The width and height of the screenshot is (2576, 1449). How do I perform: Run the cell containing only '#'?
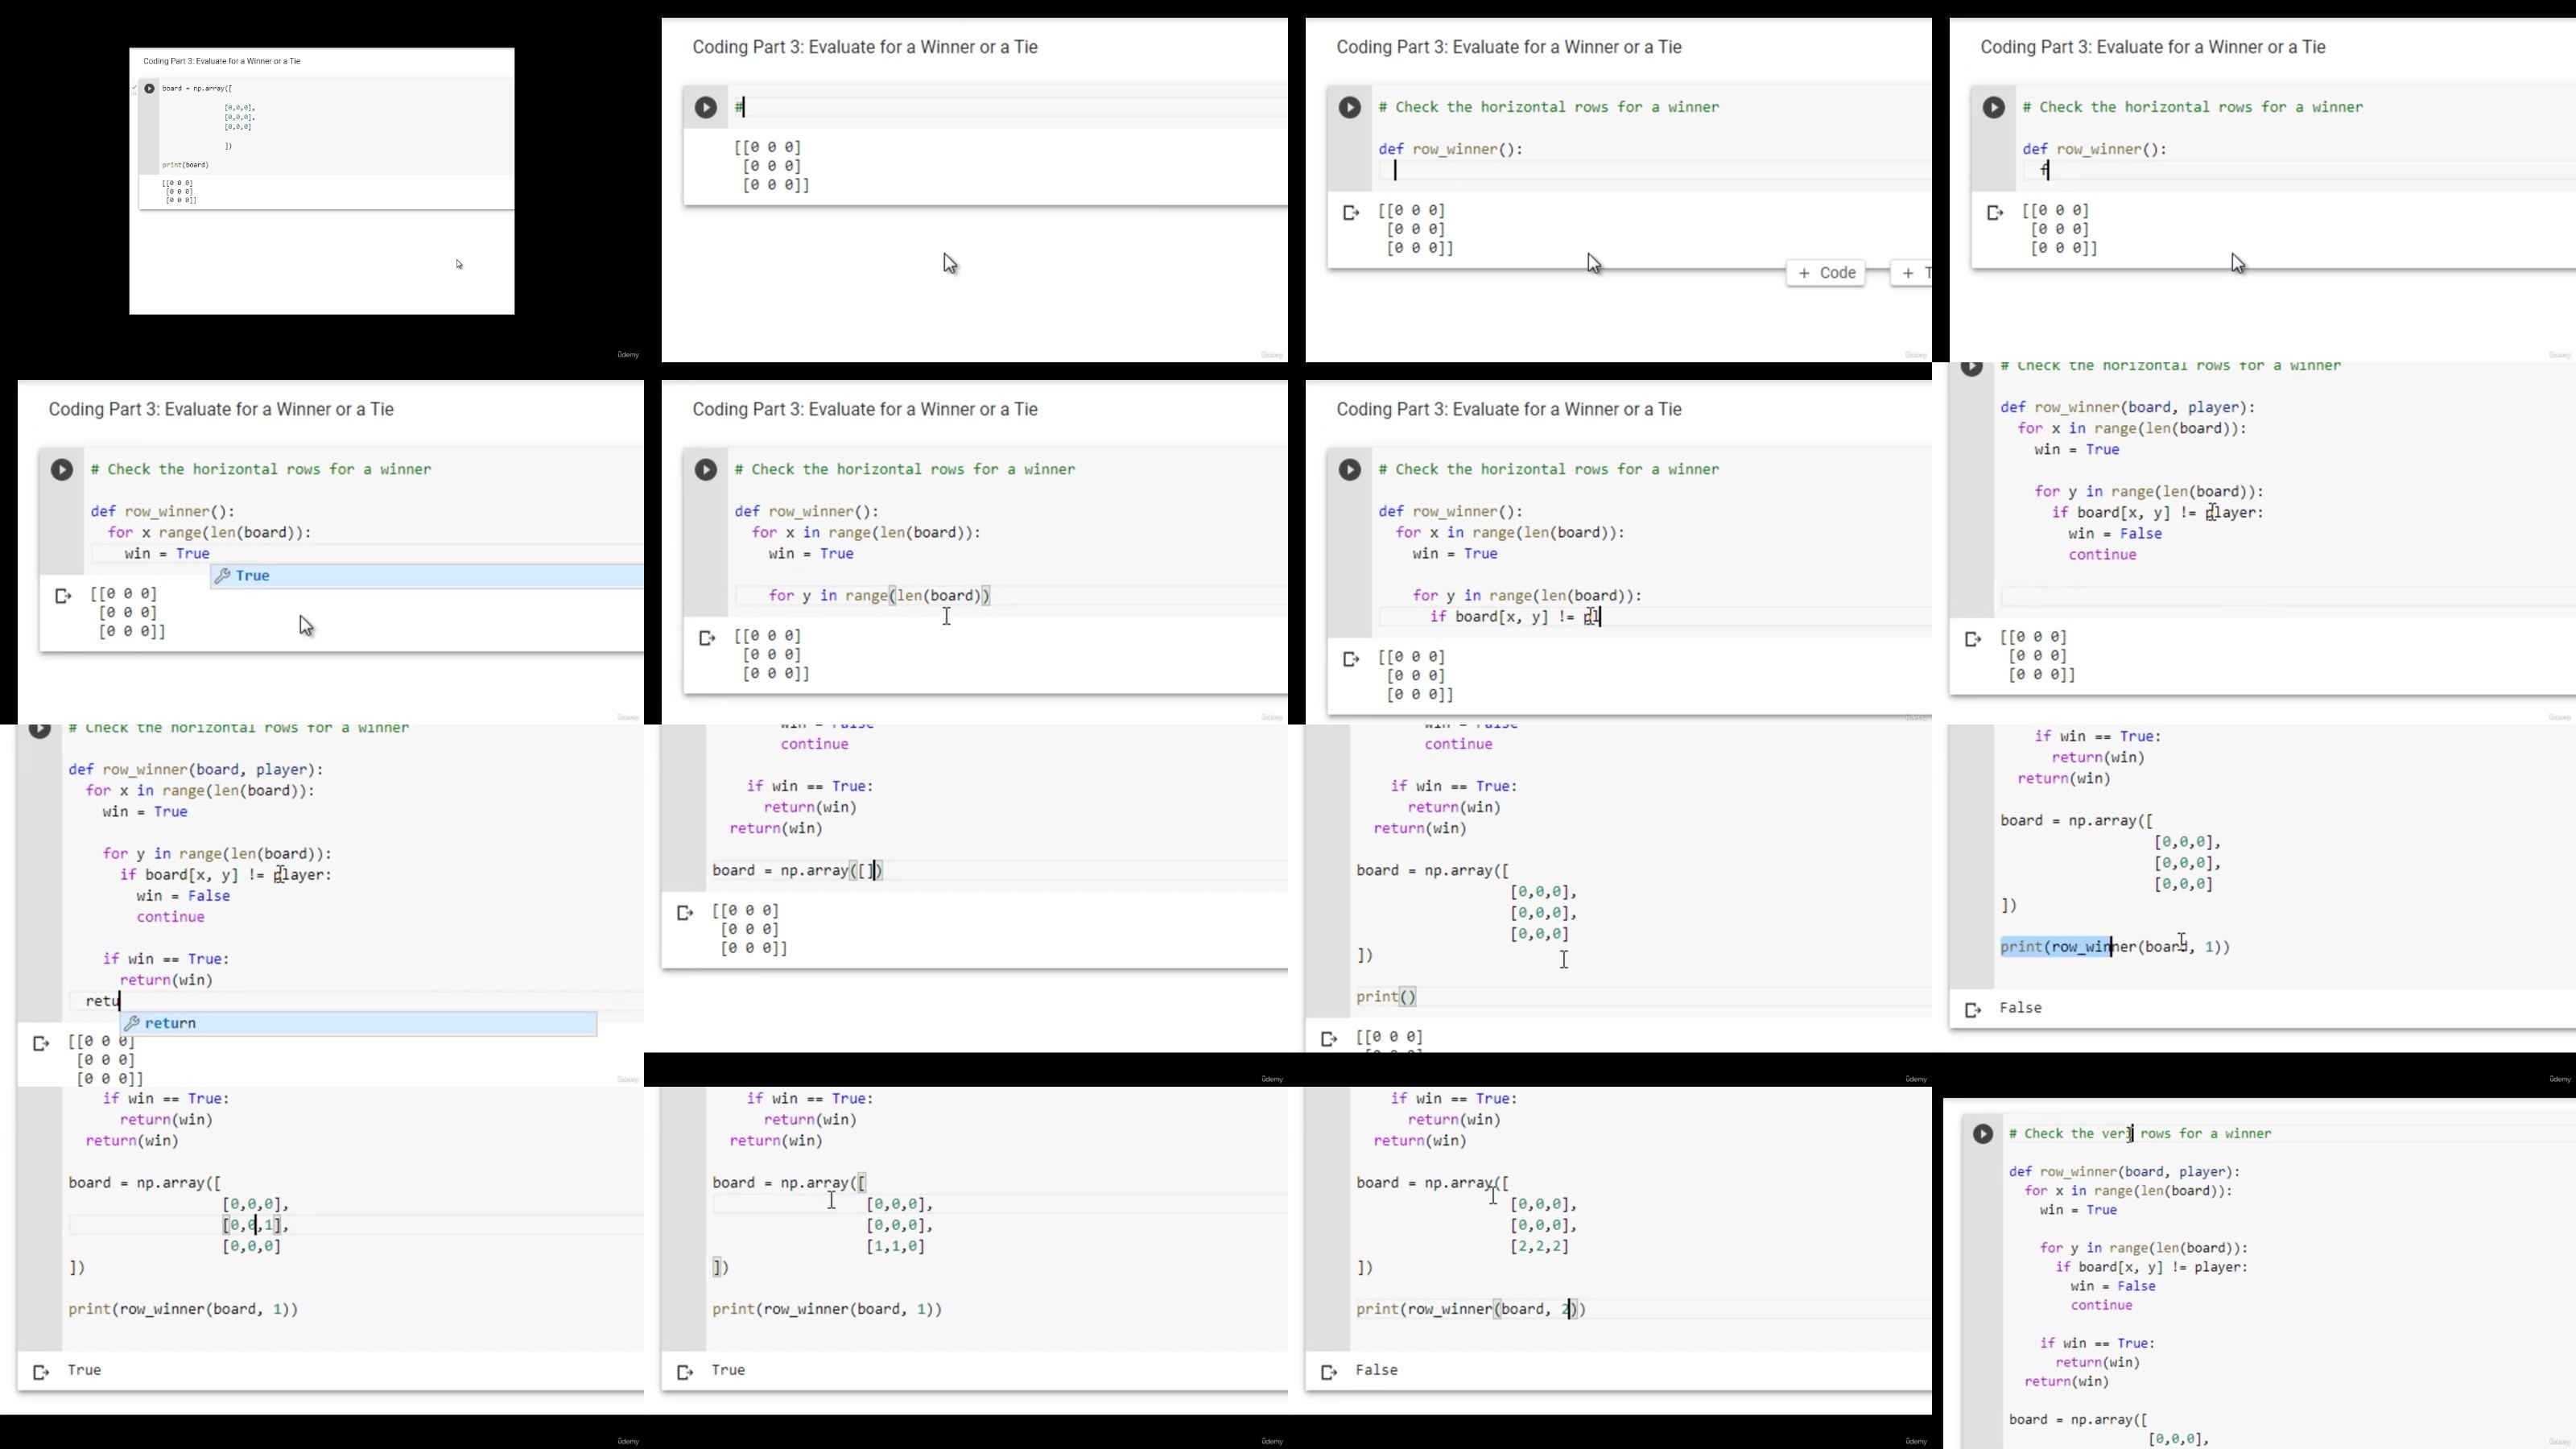[706, 107]
